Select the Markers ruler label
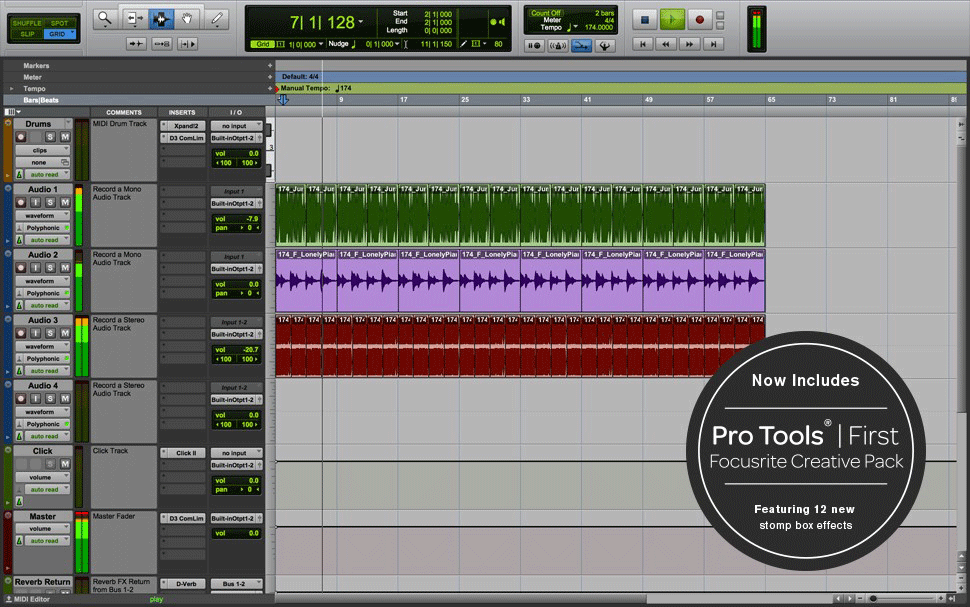This screenshot has height=607, width=970. [36, 66]
